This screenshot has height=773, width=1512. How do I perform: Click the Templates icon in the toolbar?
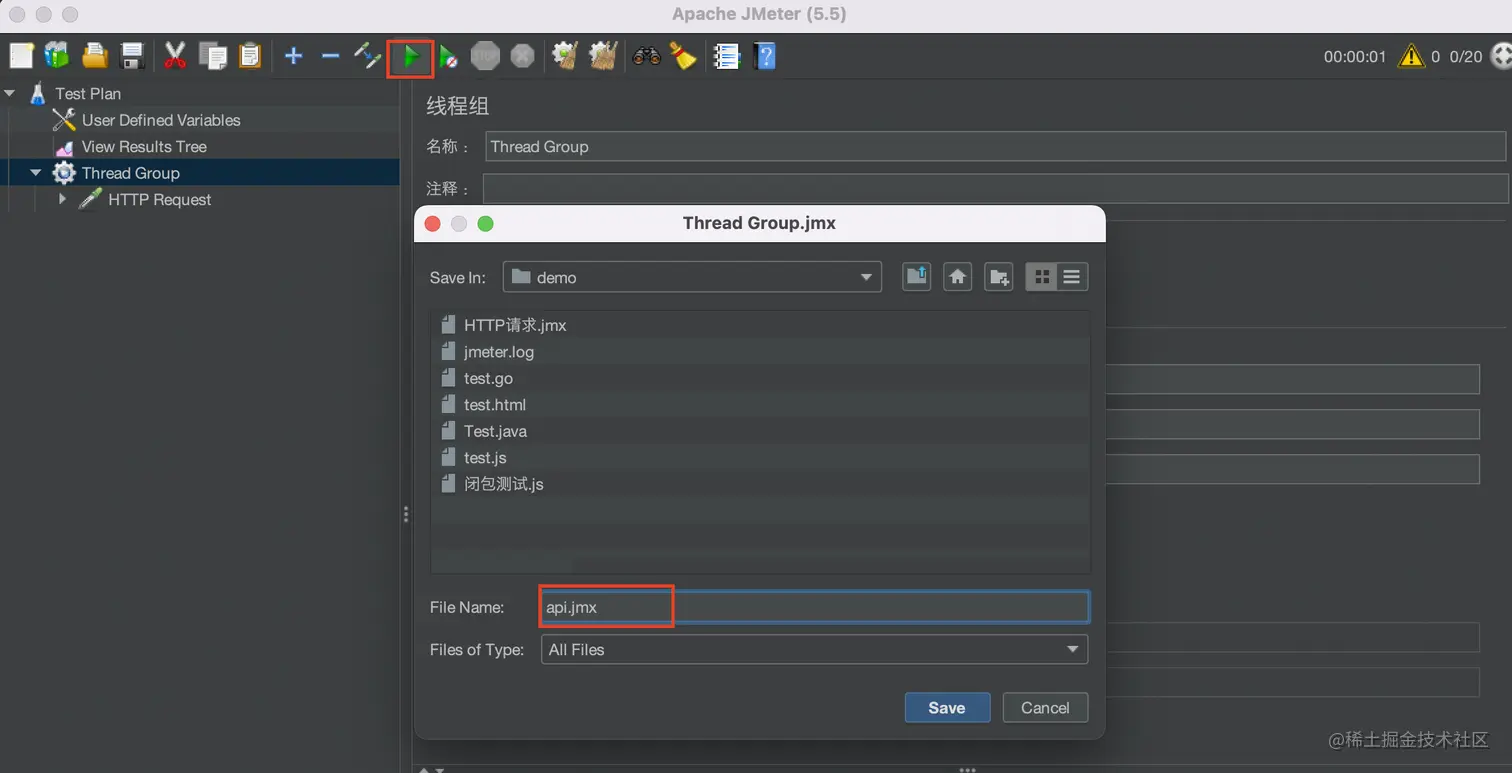[56, 56]
